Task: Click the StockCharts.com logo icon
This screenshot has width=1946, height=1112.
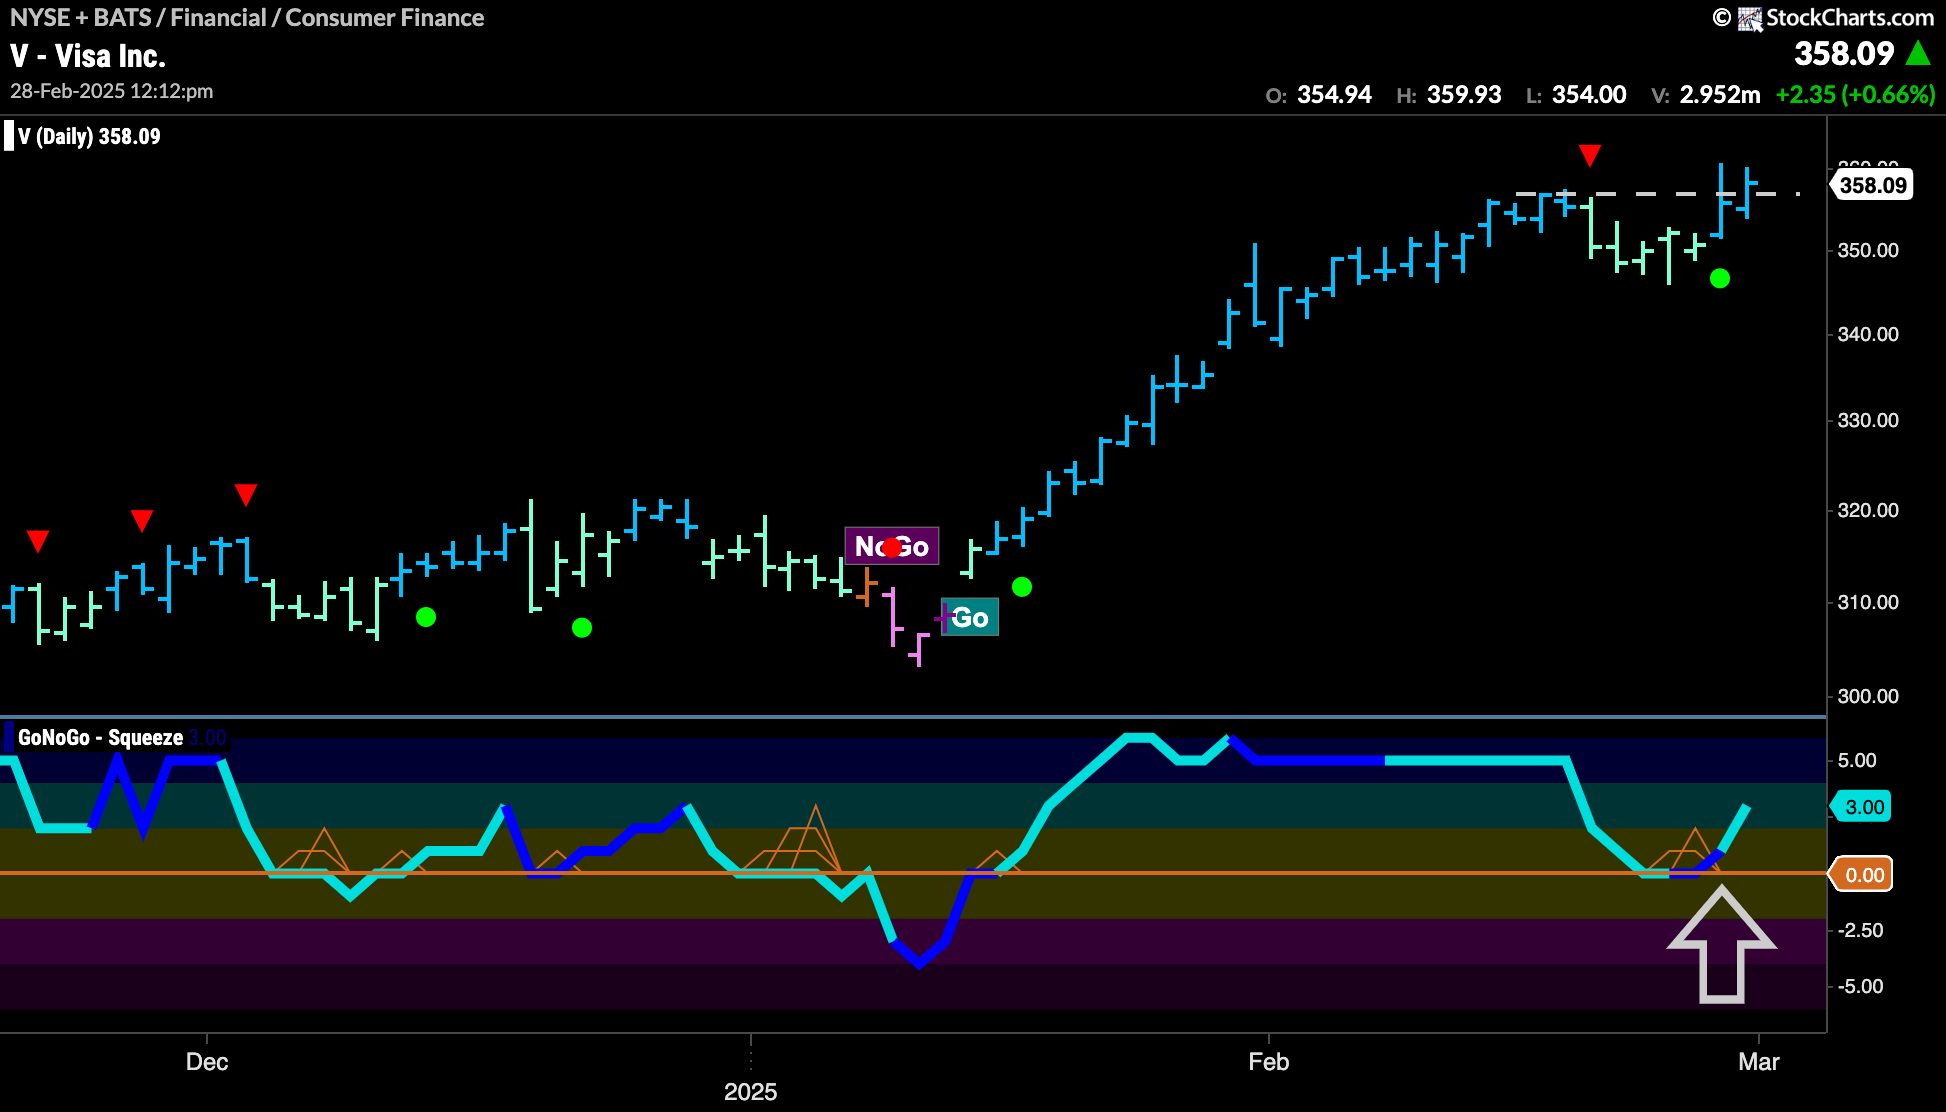Action: 1749,18
